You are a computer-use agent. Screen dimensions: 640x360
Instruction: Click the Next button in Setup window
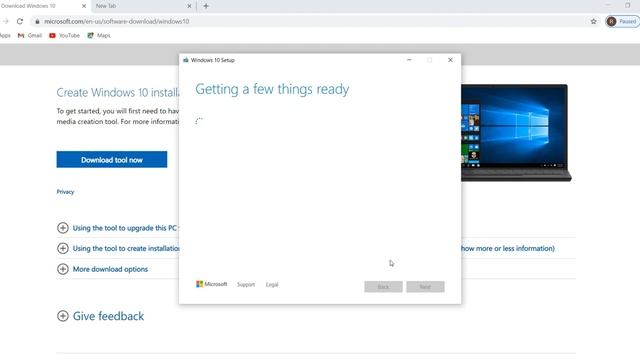[425, 287]
